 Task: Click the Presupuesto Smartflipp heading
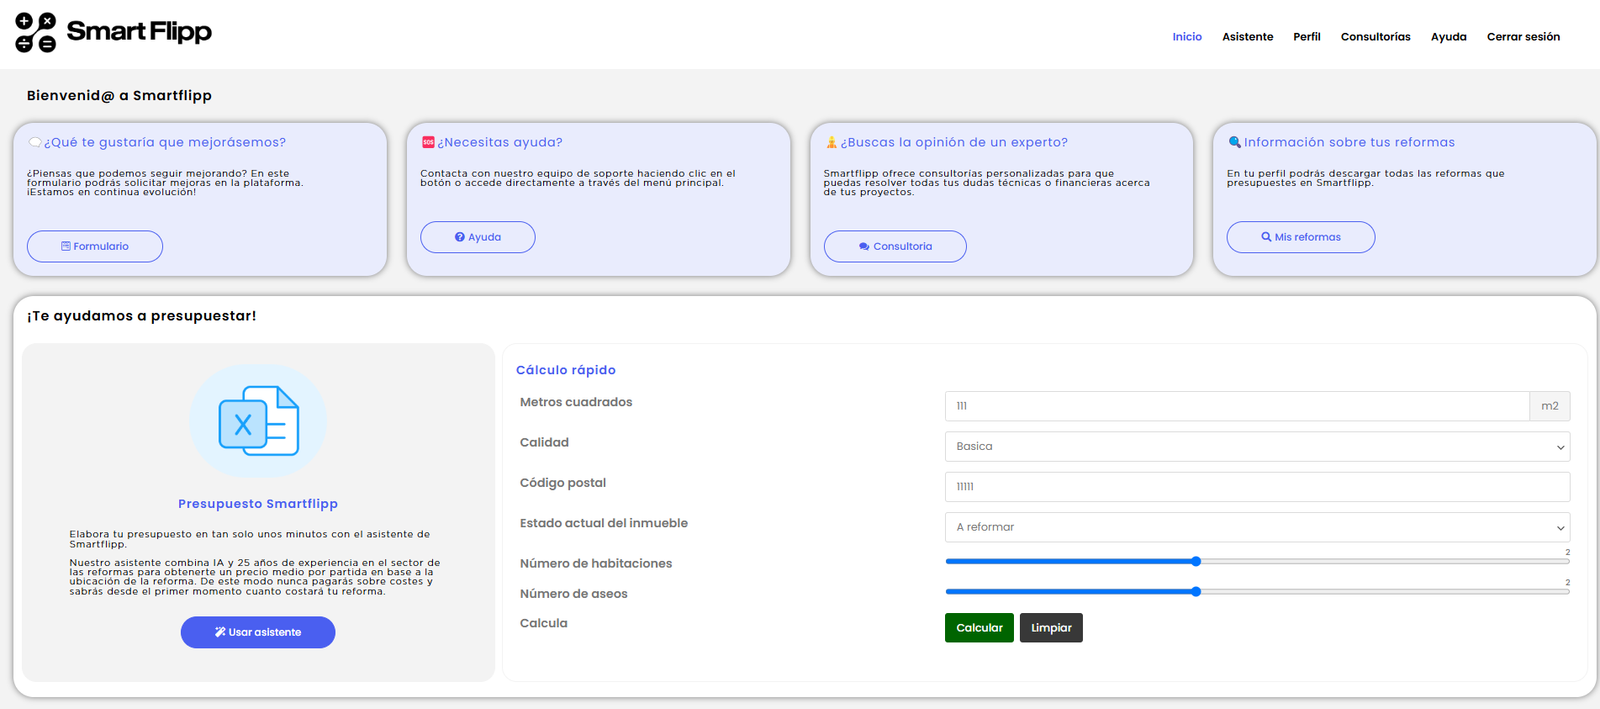click(x=258, y=504)
